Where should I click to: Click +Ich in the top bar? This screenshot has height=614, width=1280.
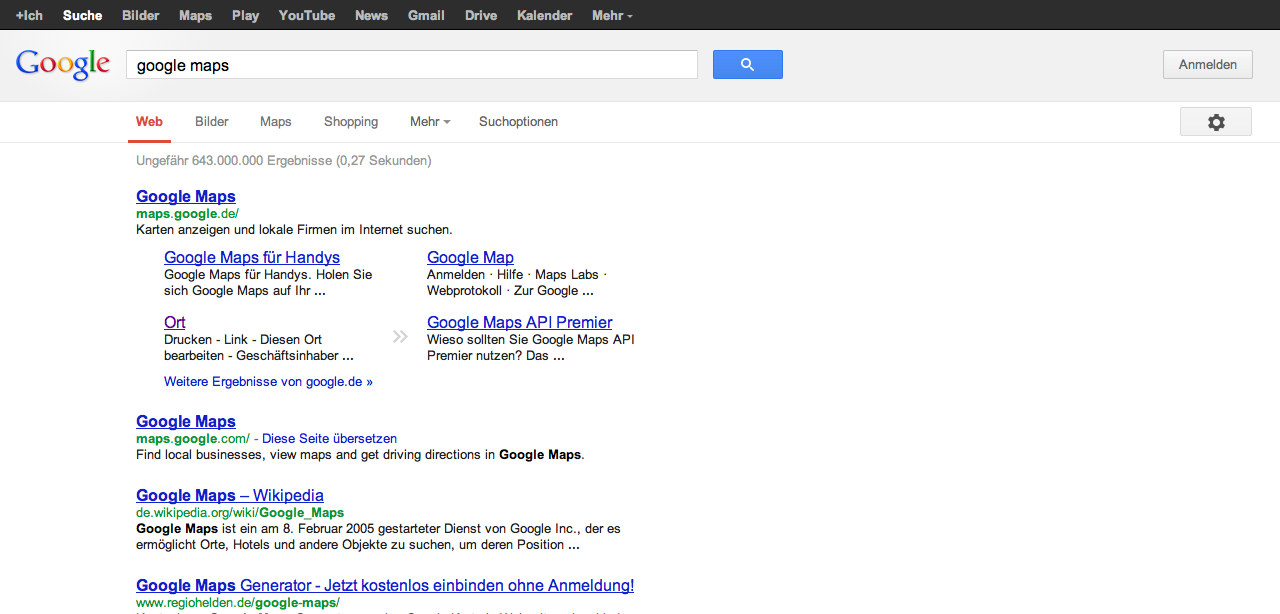[29, 15]
